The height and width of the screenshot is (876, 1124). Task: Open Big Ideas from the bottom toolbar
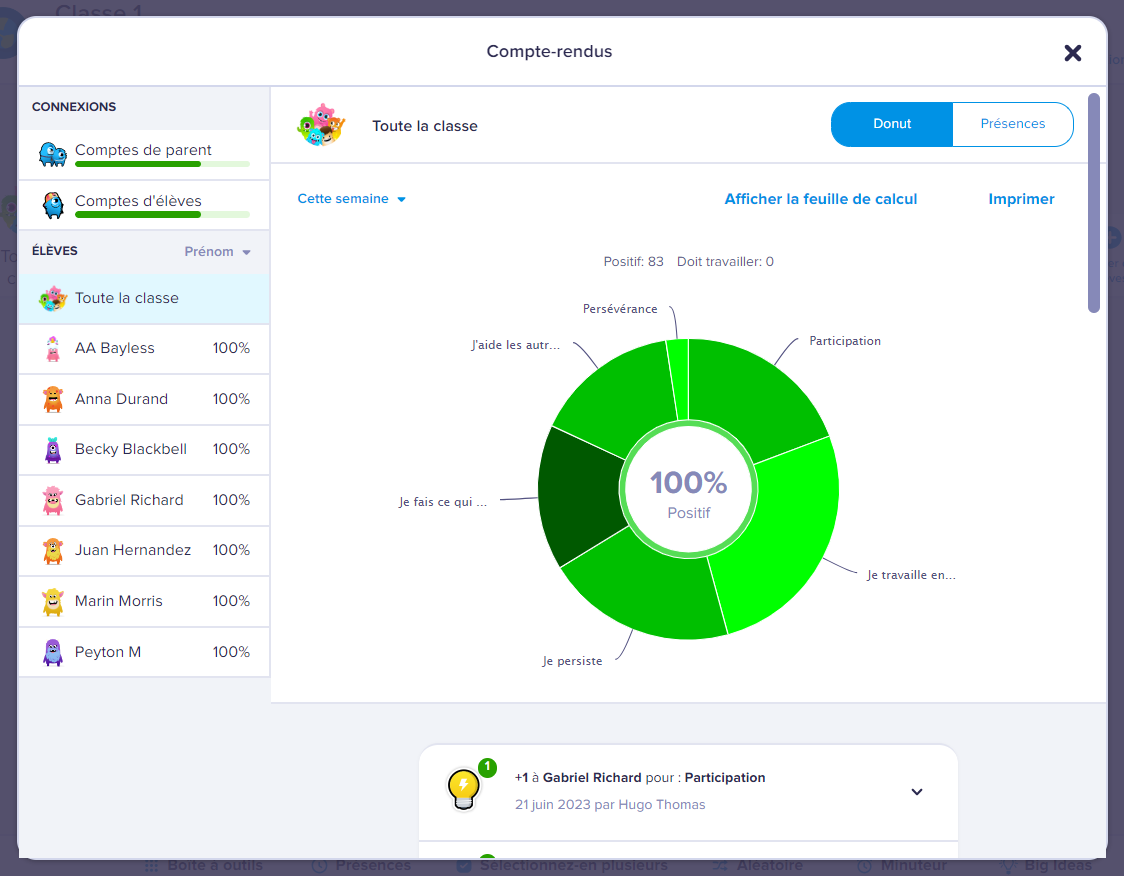tap(1006, 866)
